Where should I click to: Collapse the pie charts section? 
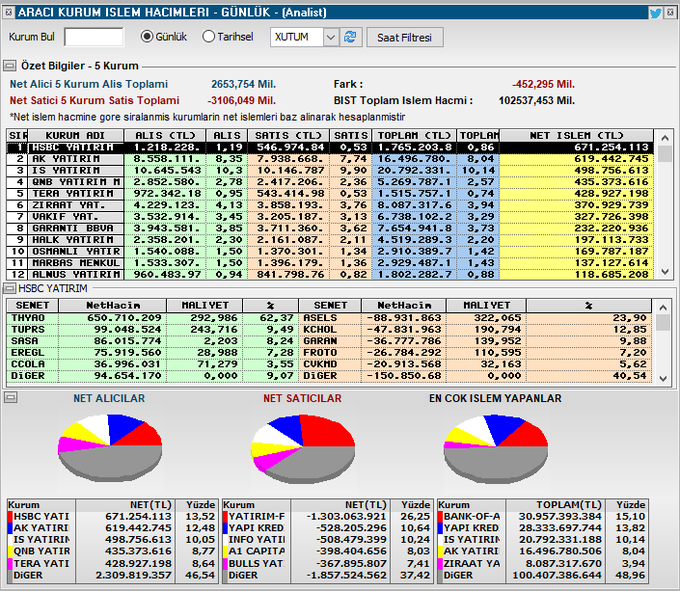pos(11,396)
